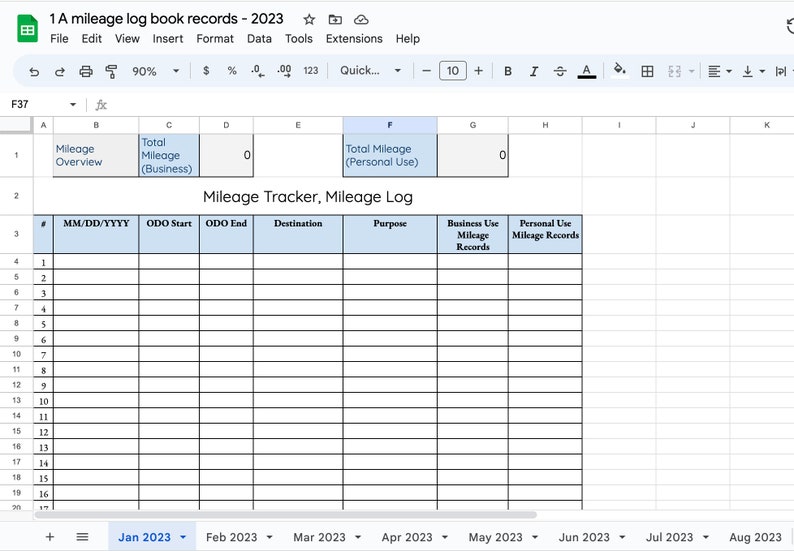Decrease decimal places
The image size is (794, 551).
pyautogui.click(x=258, y=71)
